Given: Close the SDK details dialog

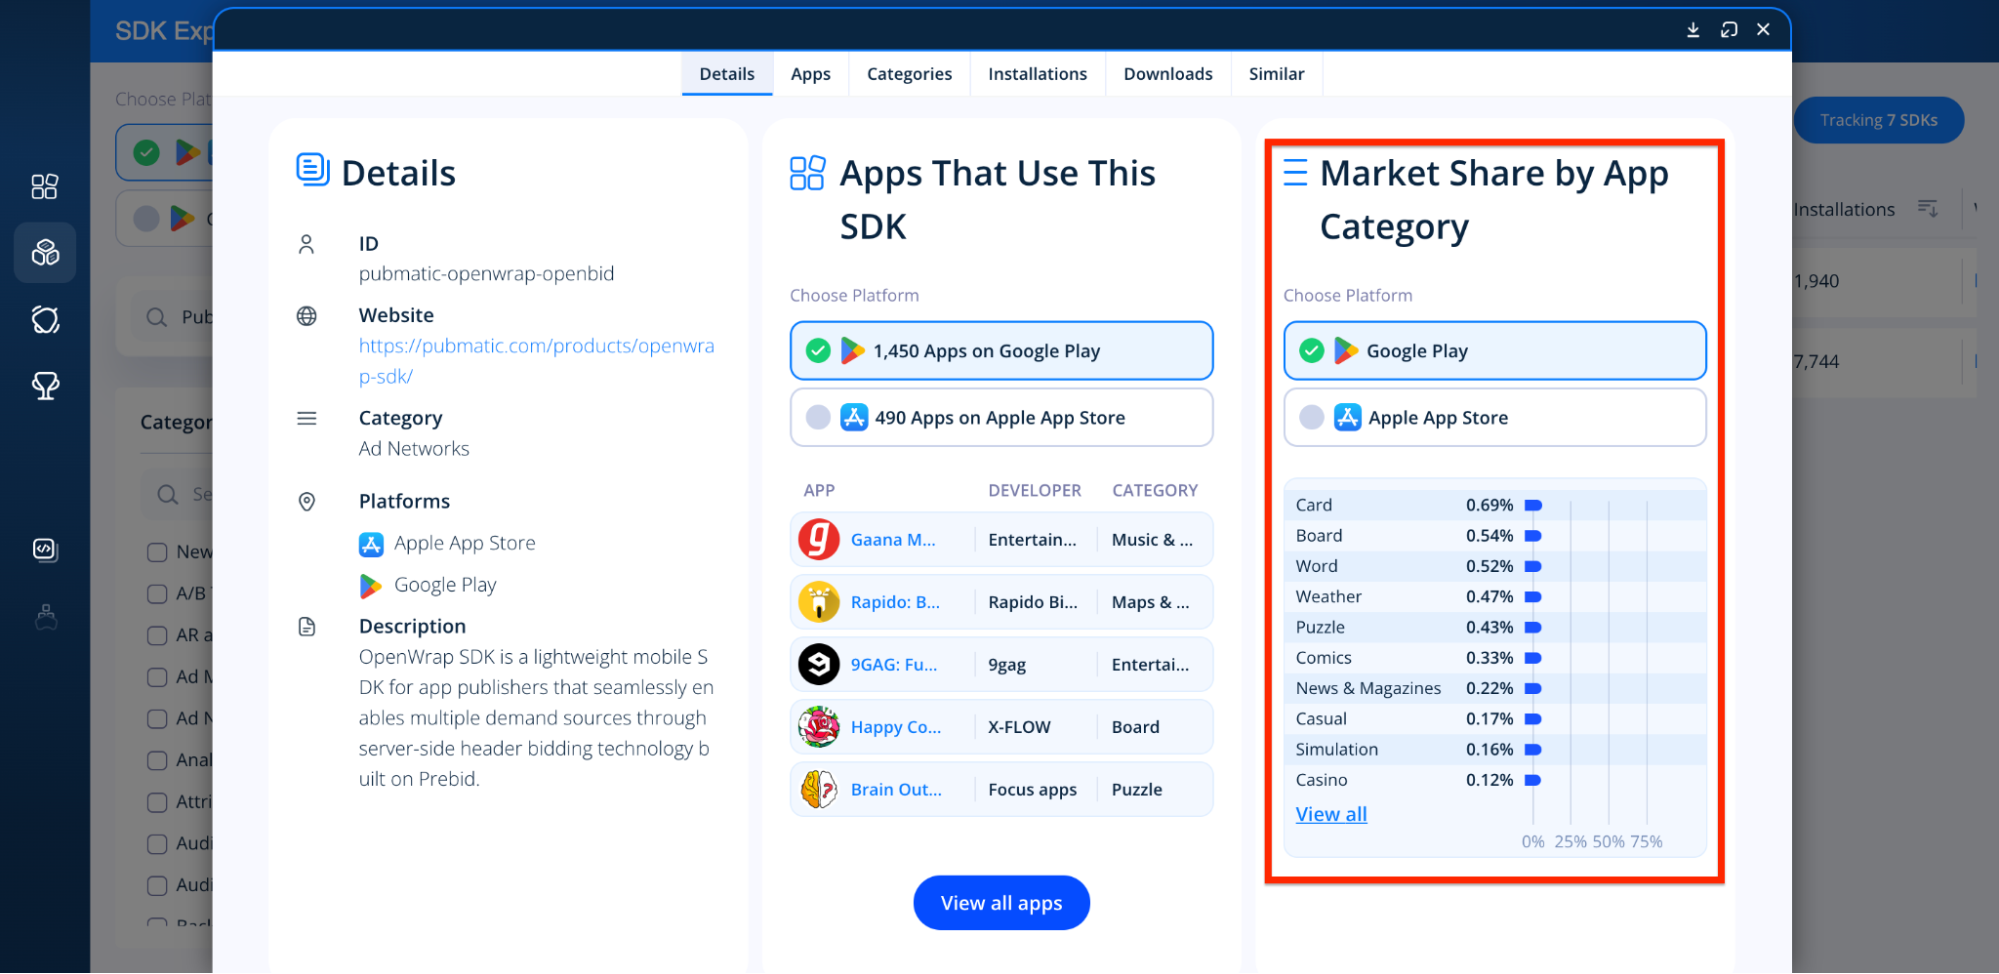Looking at the screenshot, I should pyautogui.click(x=1764, y=30).
